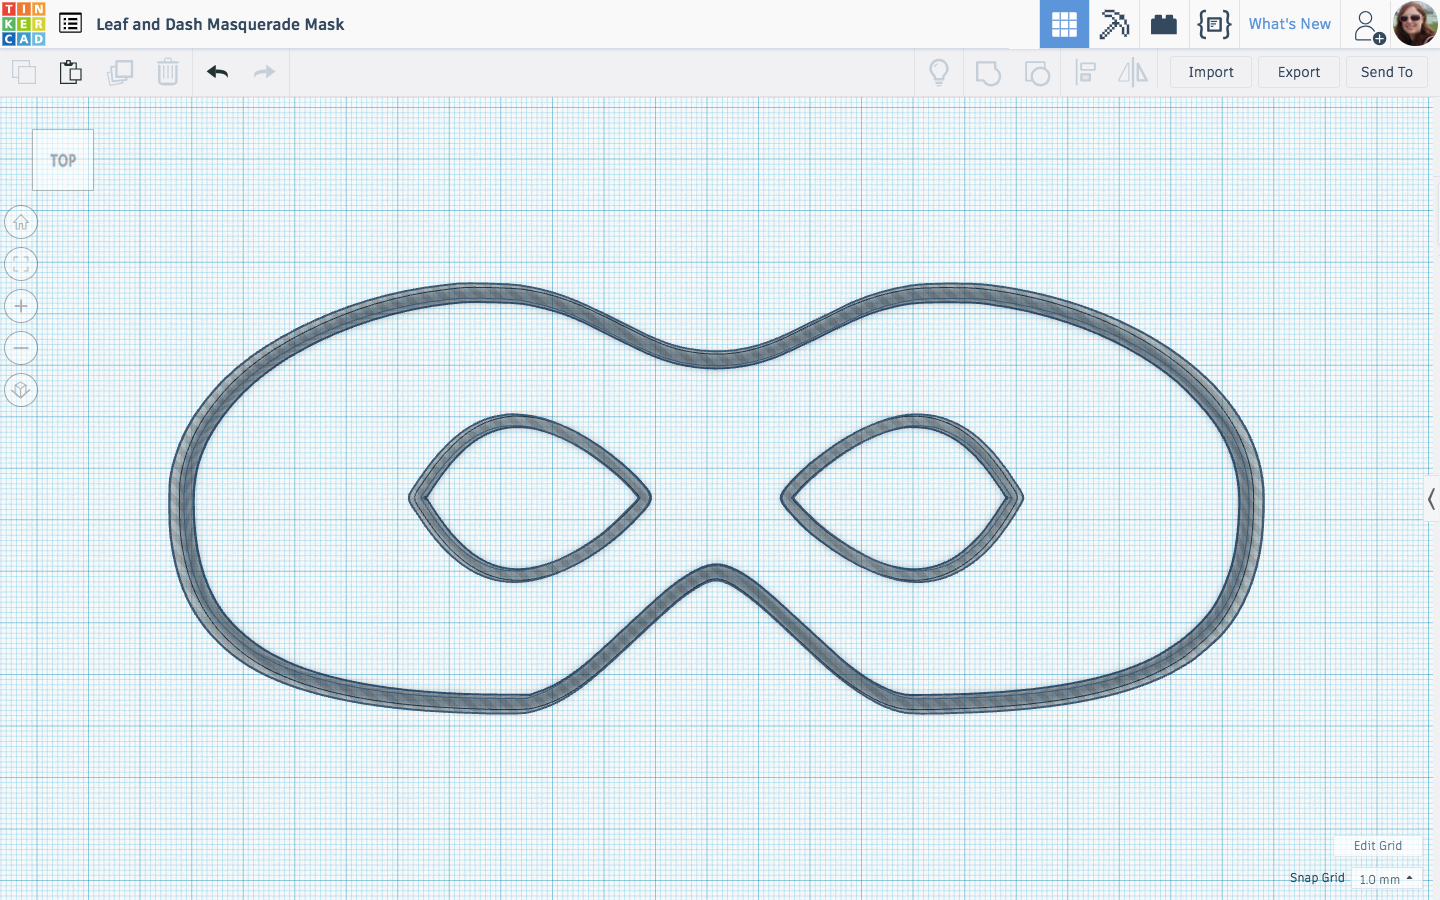Click the Group shapes icon
The height and width of the screenshot is (900, 1440).
tap(988, 72)
